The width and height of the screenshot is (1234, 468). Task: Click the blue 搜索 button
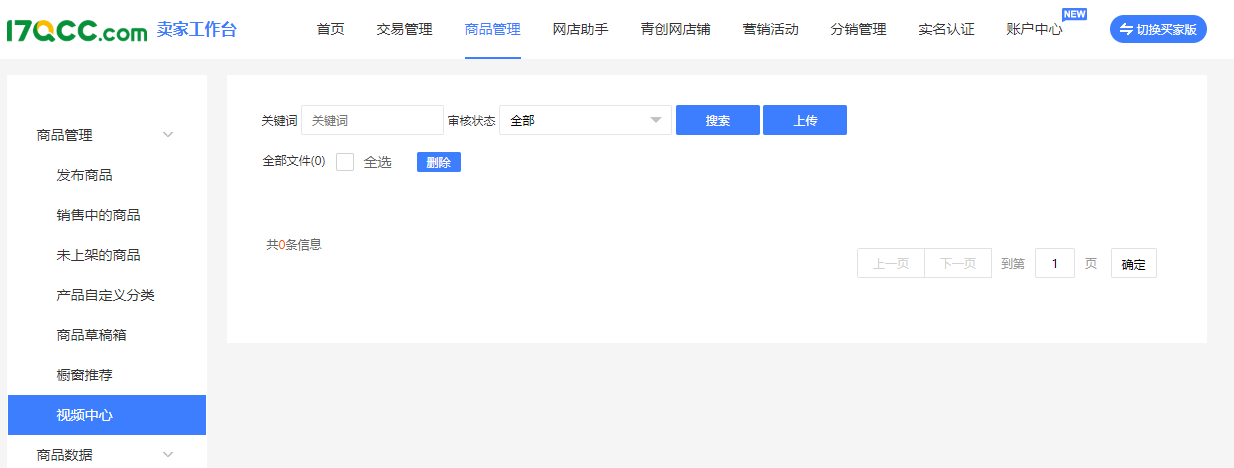click(x=717, y=120)
